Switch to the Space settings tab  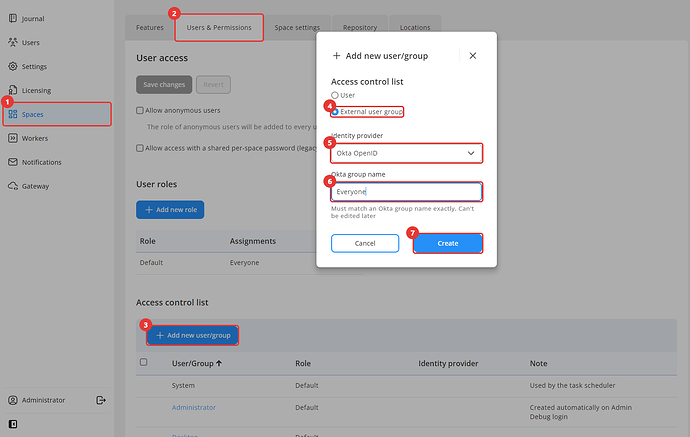[297, 27]
